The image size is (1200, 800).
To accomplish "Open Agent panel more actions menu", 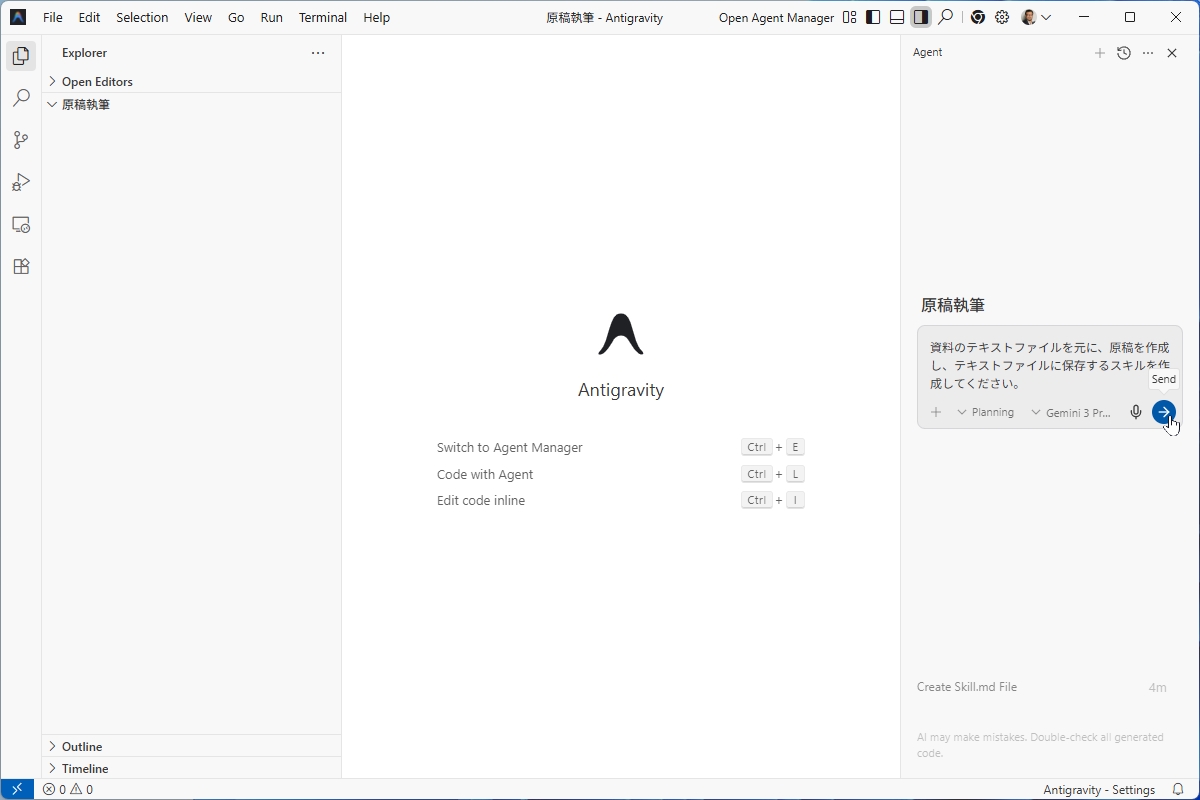I will coord(1148,53).
